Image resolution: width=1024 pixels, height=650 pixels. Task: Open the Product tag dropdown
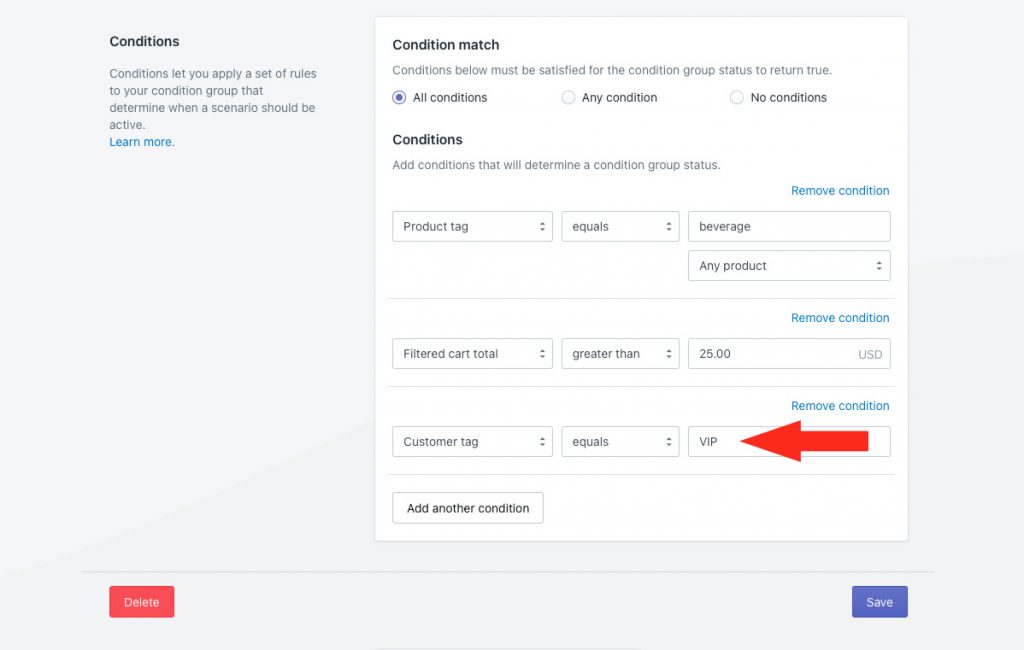tap(472, 227)
